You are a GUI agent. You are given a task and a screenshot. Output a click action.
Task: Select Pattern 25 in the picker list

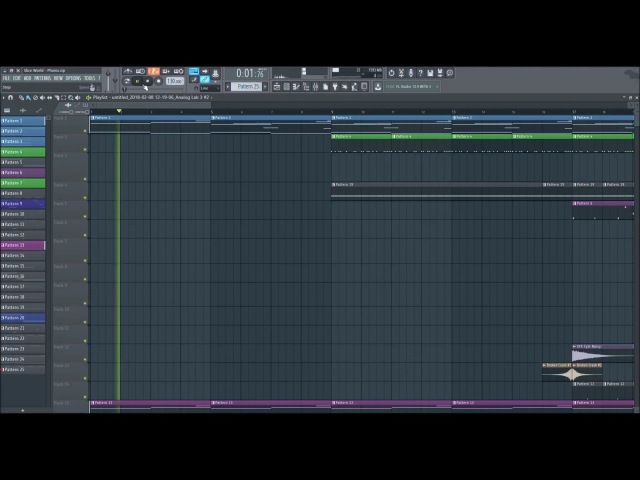pos(23,369)
